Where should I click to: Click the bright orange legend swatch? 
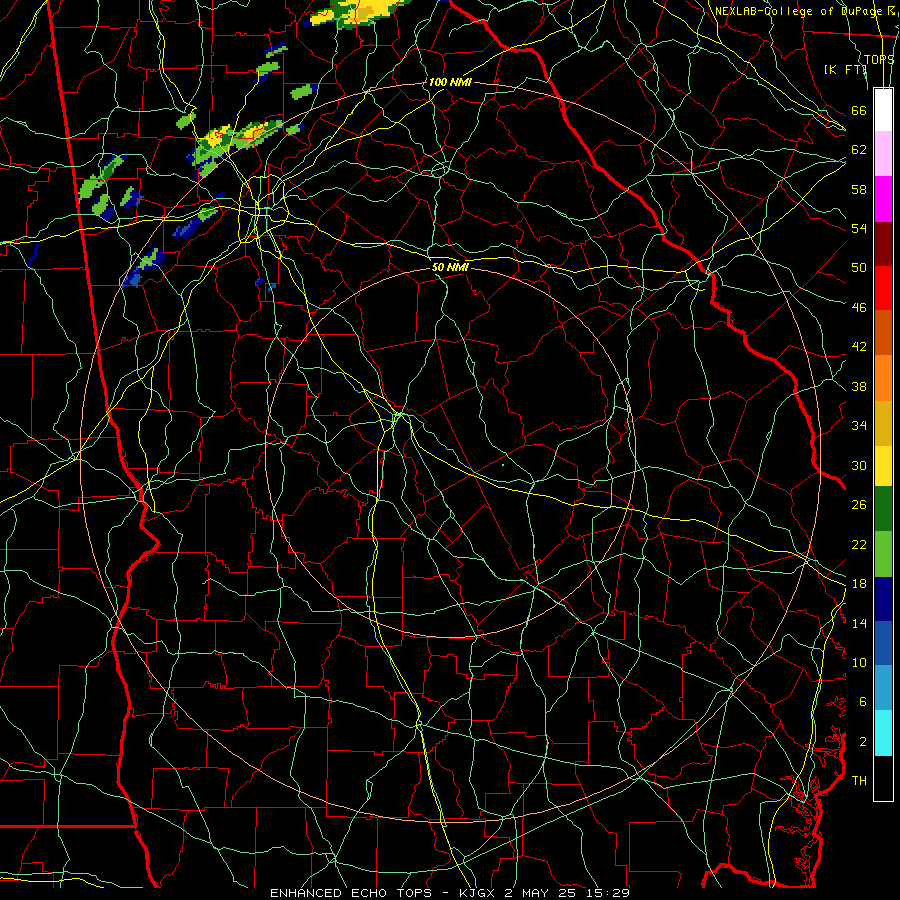pyautogui.click(x=883, y=378)
